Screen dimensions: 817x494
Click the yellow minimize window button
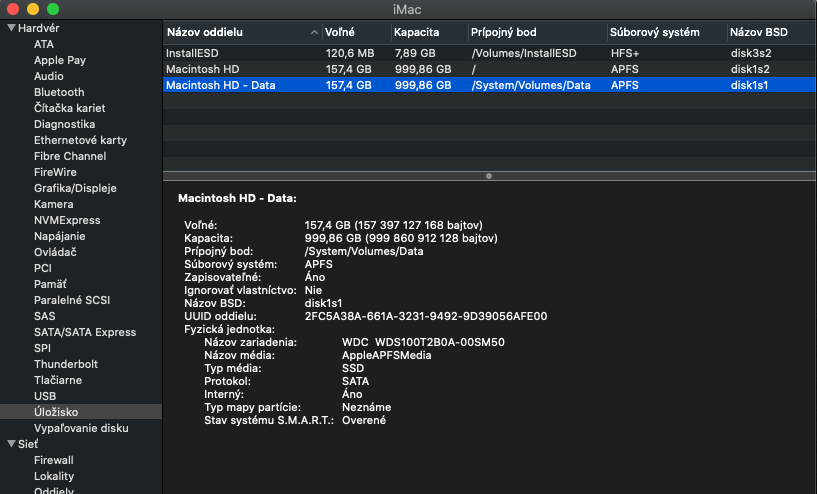(32, 8)
